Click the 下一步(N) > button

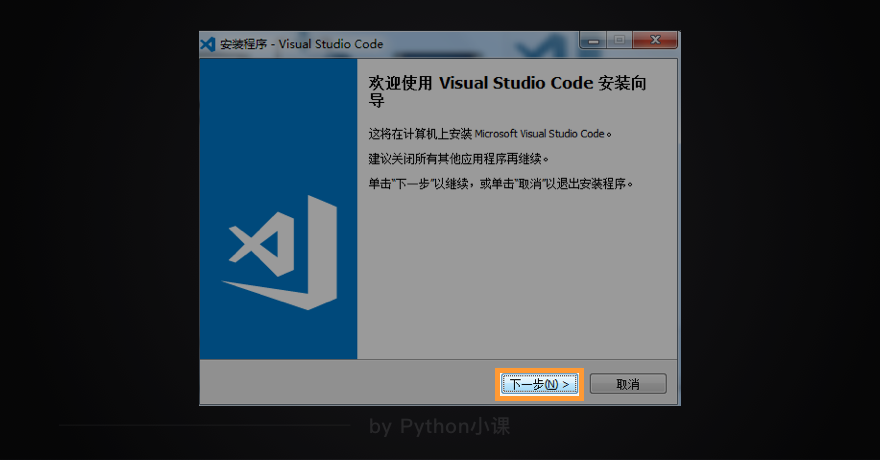click(539, 384)
